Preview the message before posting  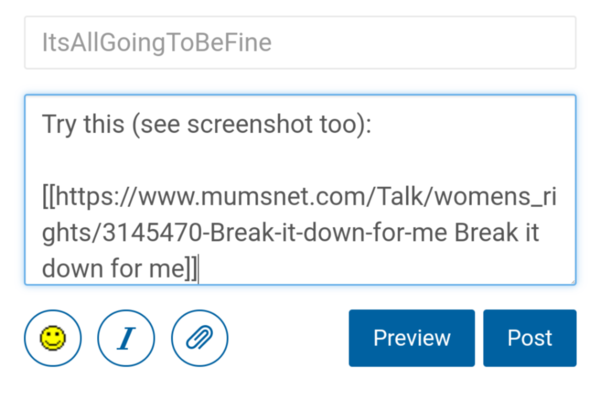point(411,338)
